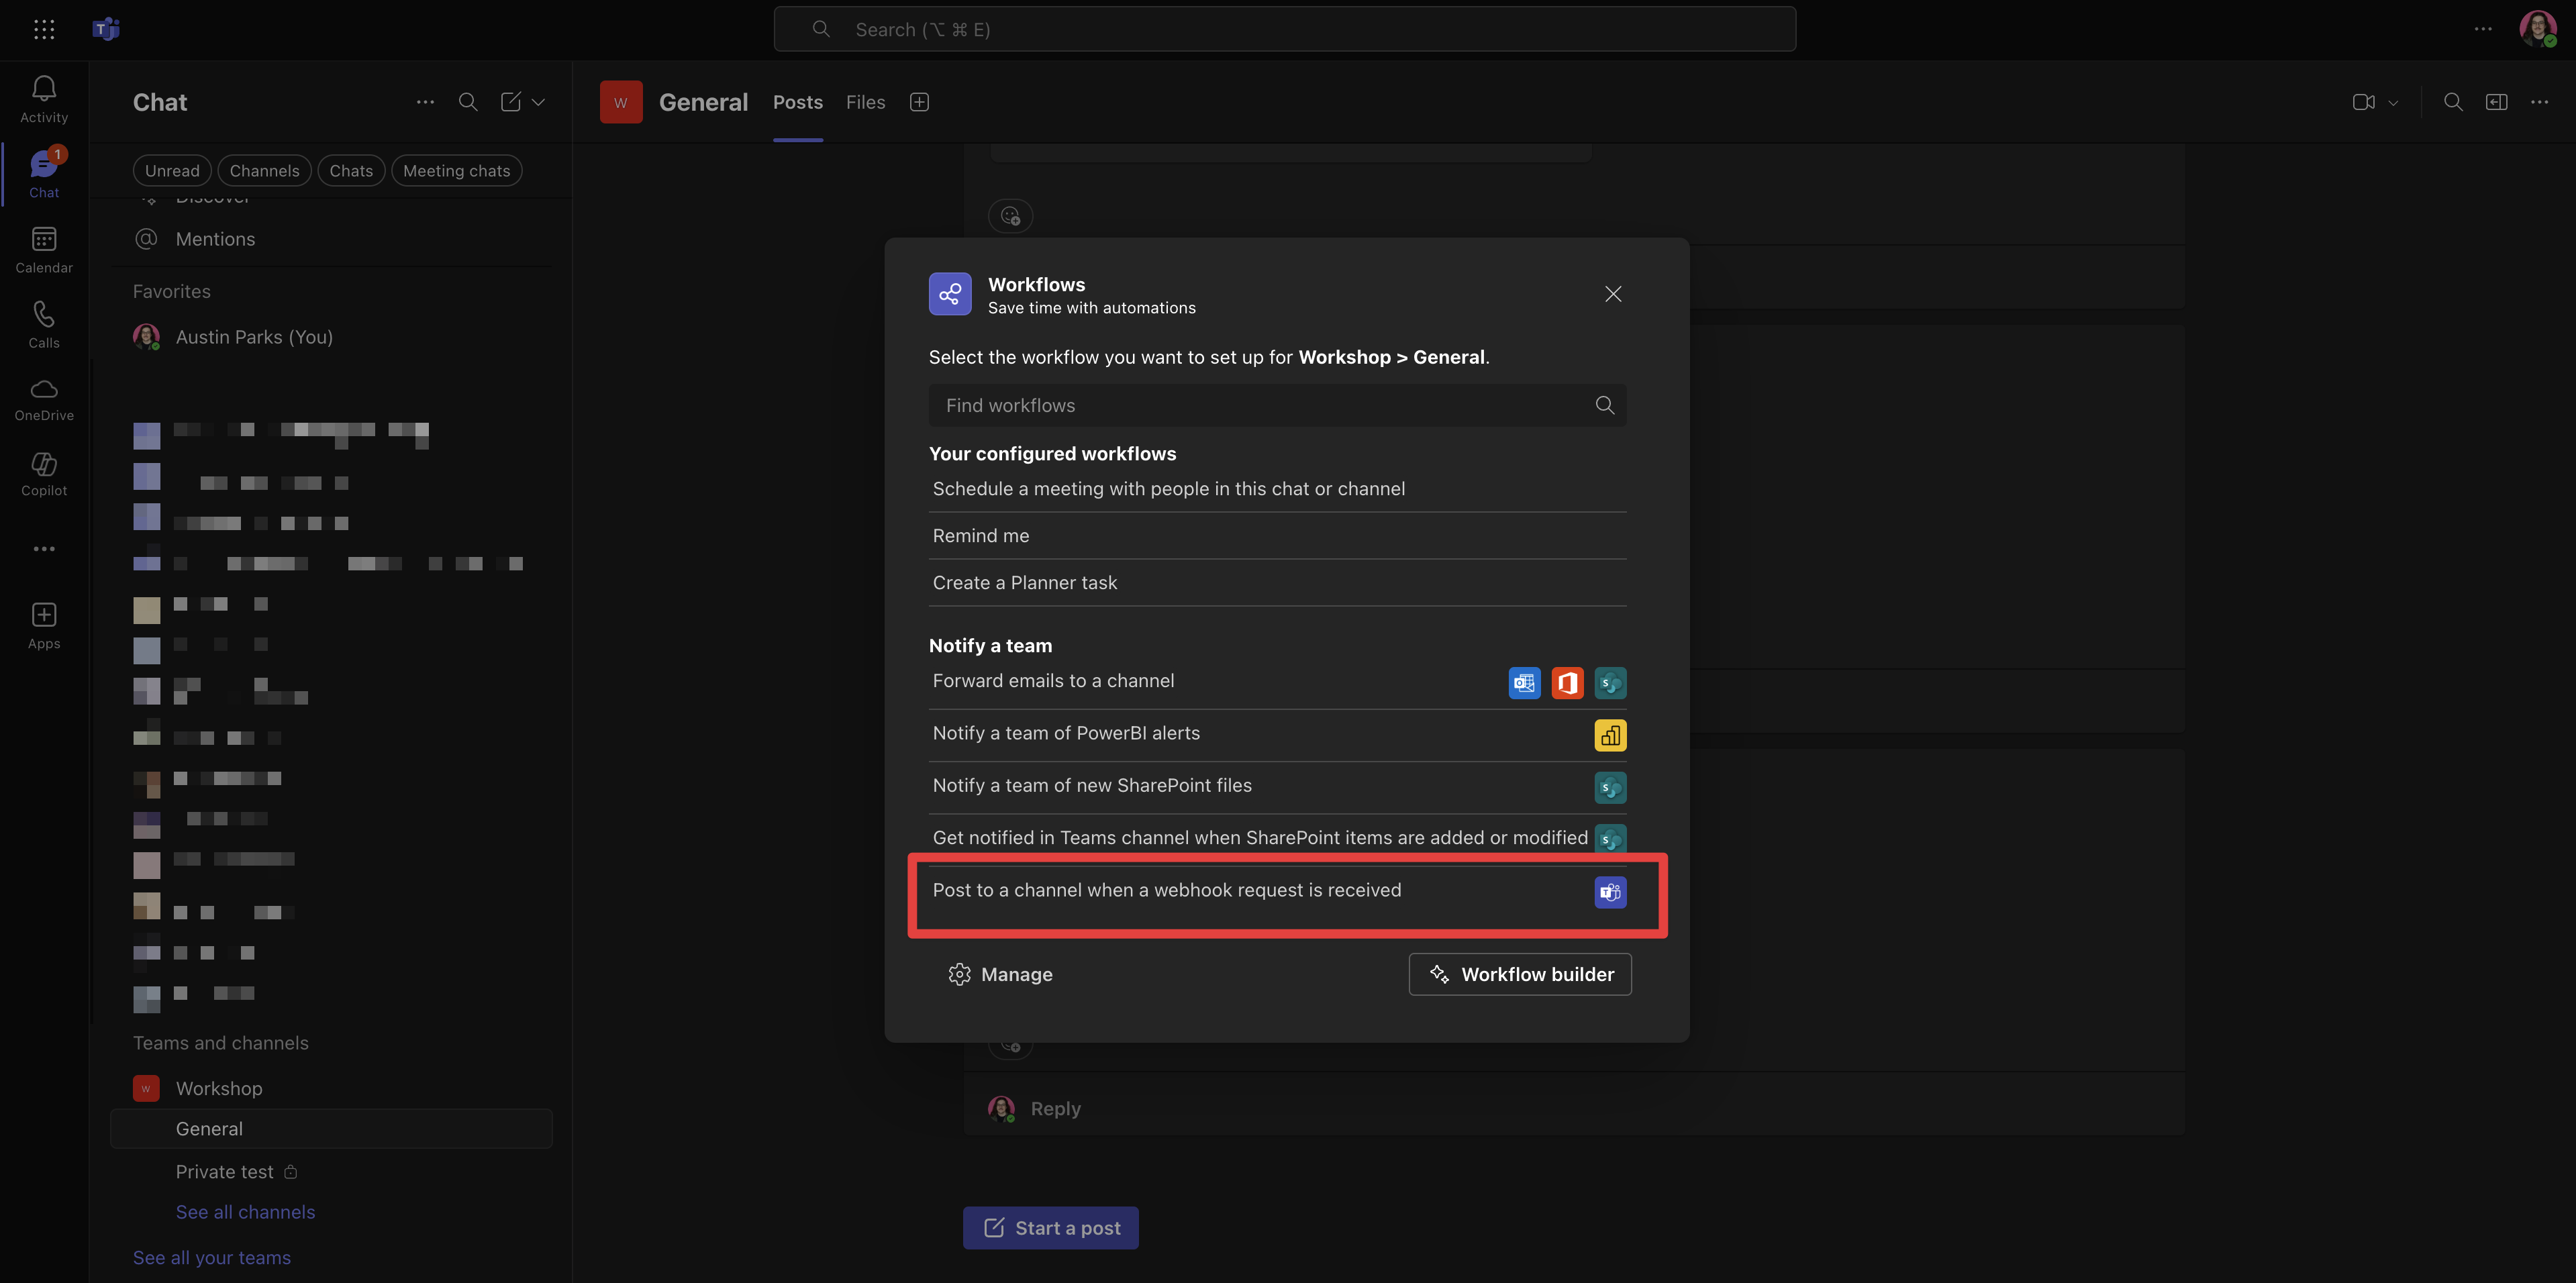
Task: Click the search icon in Chat pane
Action: (468, 102)
